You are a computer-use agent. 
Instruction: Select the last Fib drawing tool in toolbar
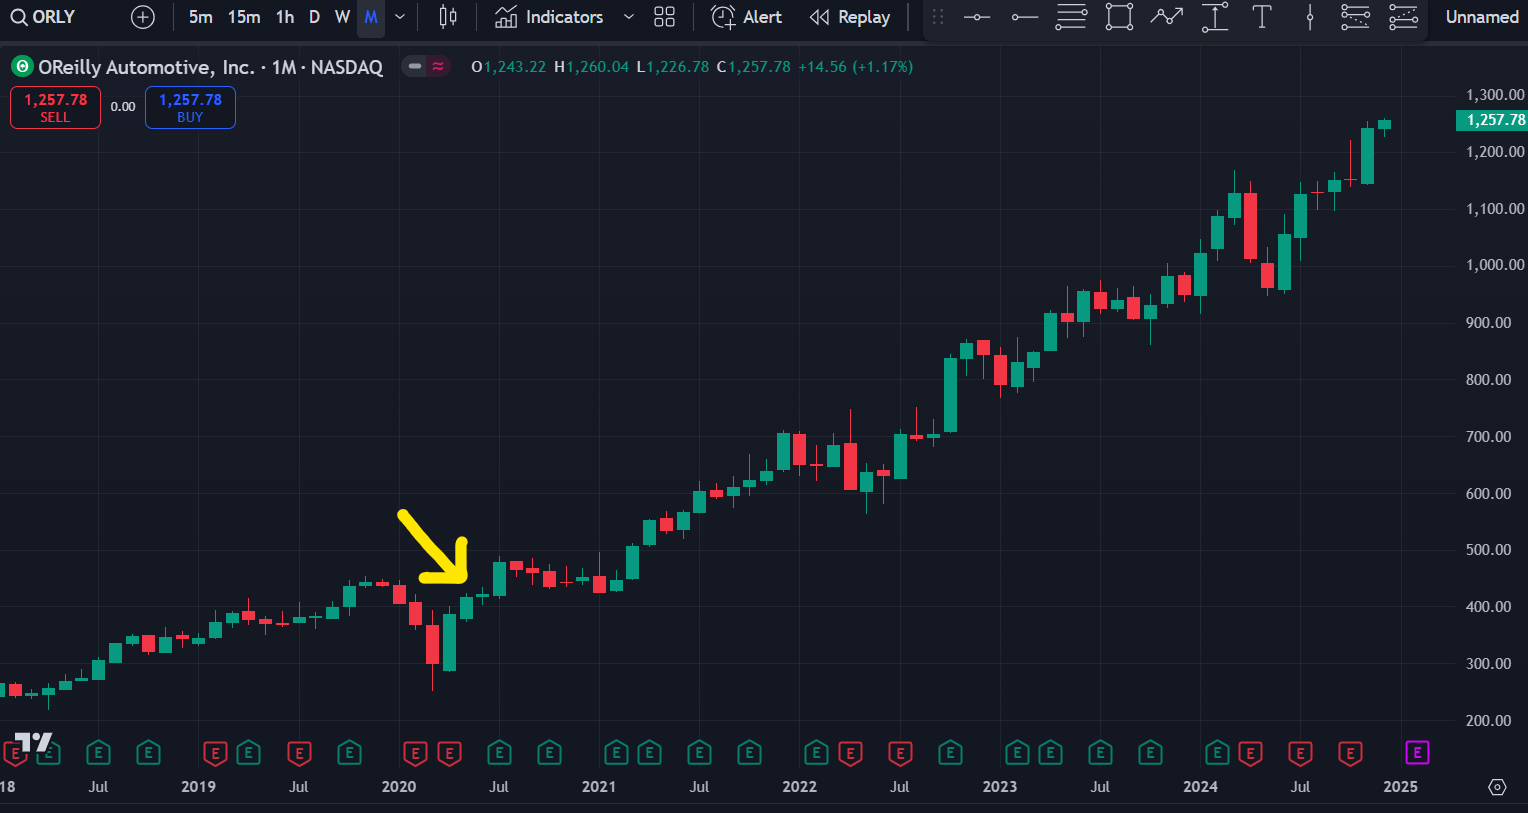[1403, 17]
